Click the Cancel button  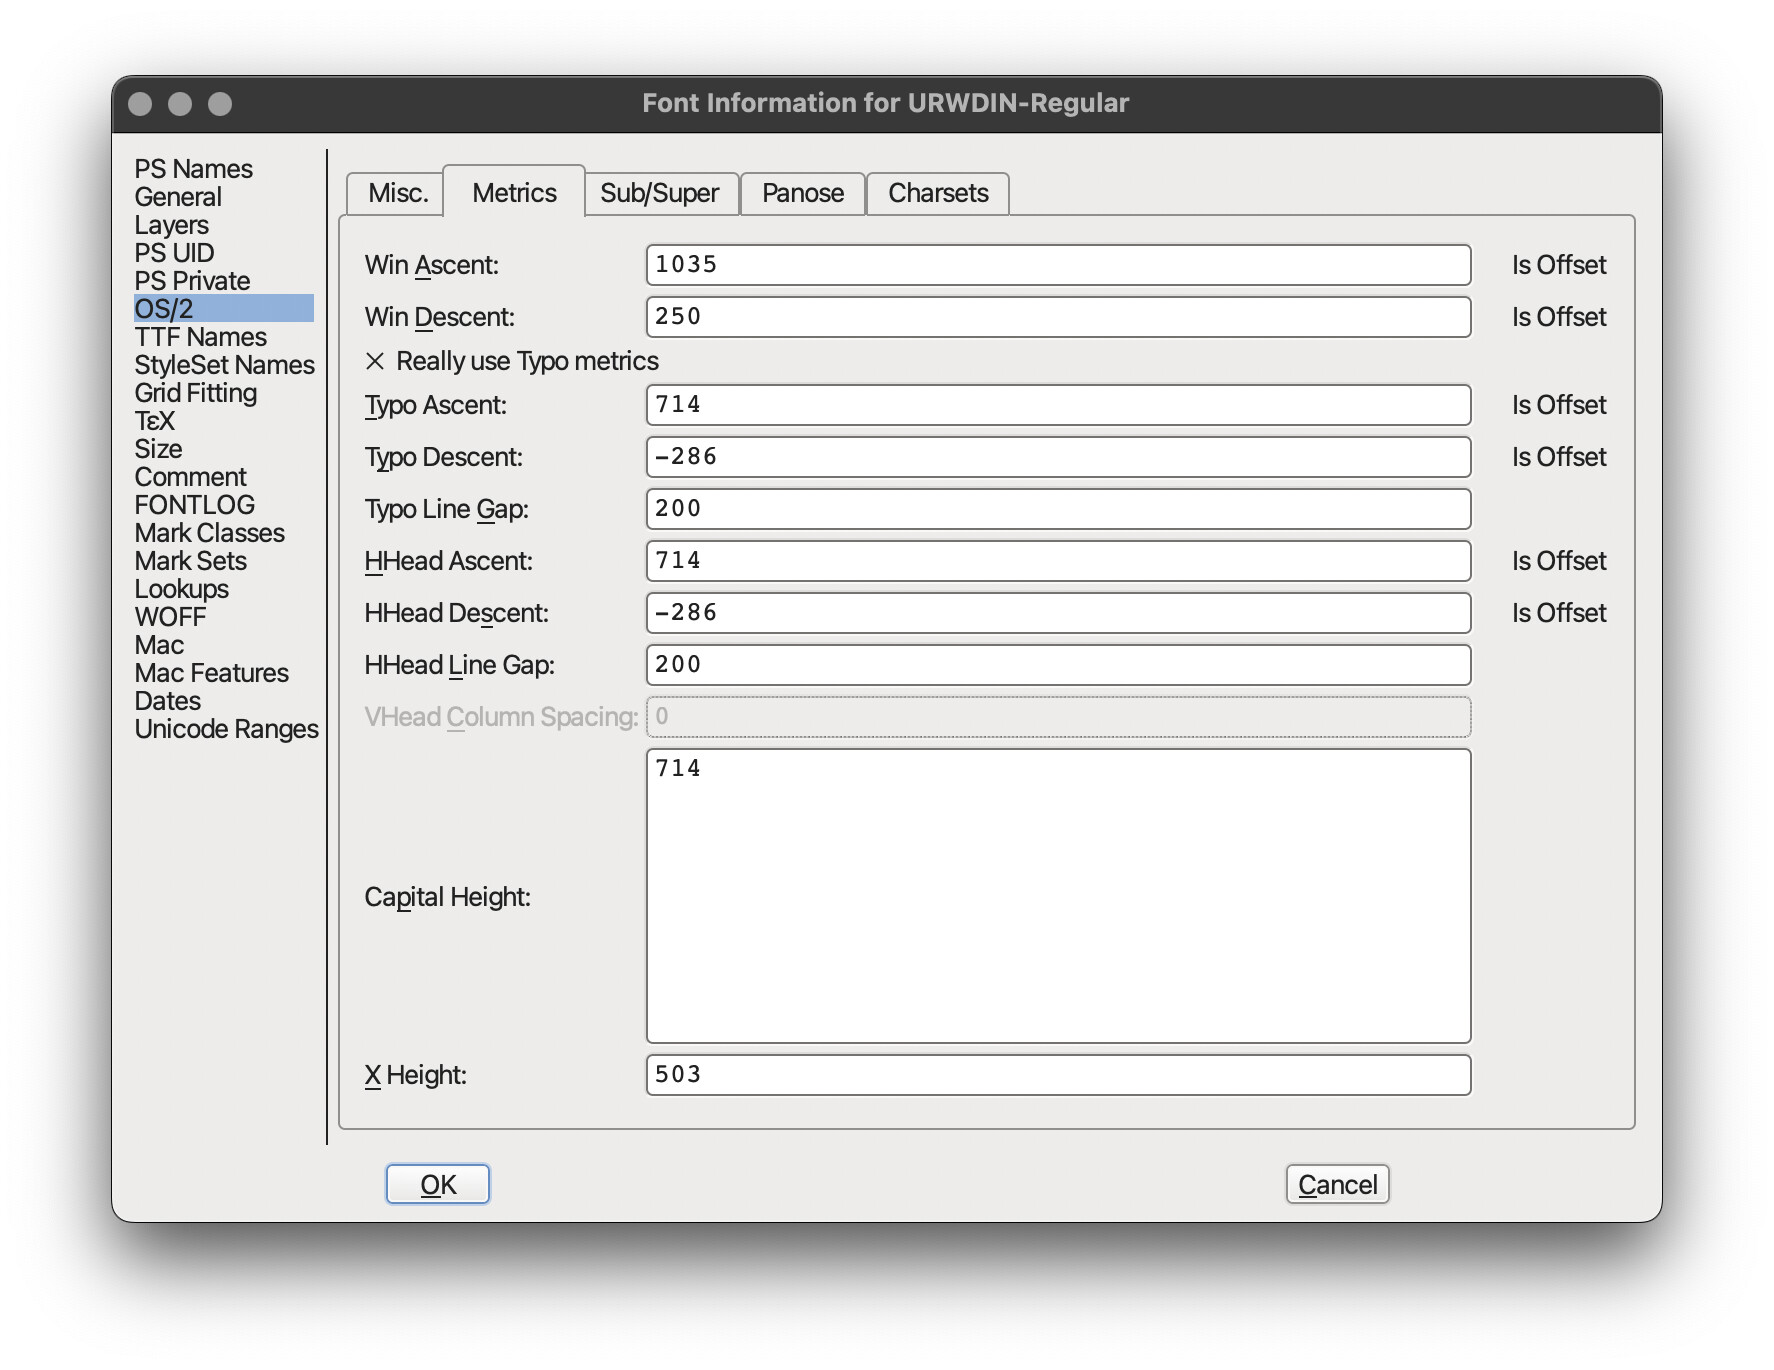pyautogui.click(x=1338, y=1184)
